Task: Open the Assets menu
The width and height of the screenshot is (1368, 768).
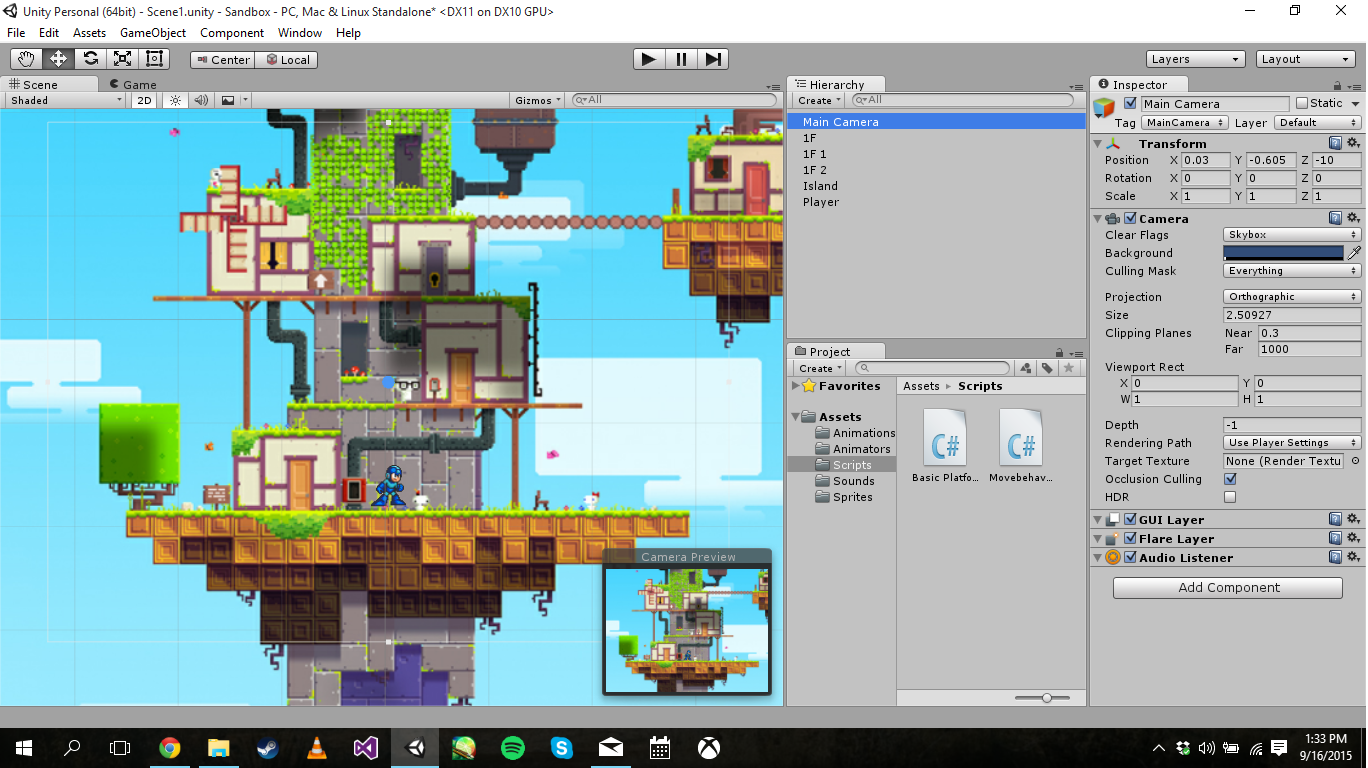Action: point(89,32)
